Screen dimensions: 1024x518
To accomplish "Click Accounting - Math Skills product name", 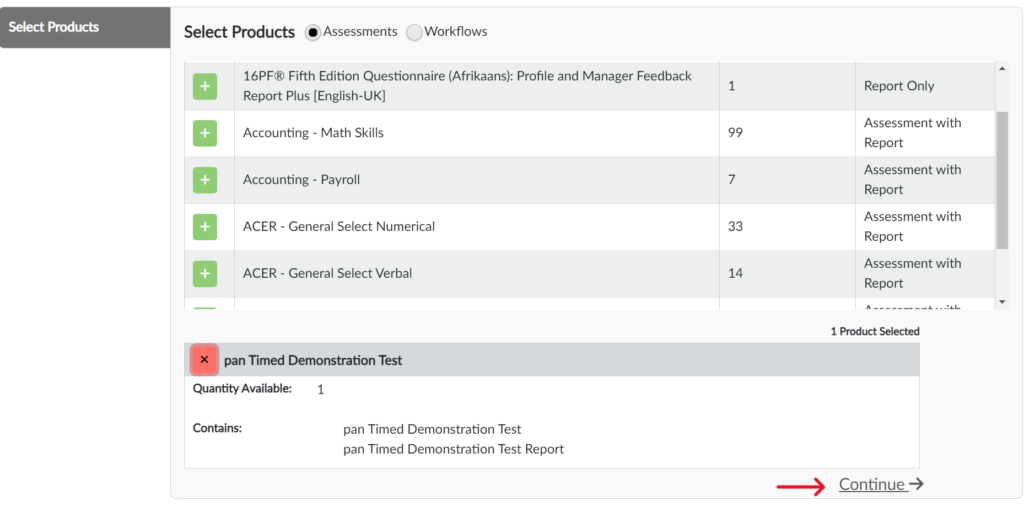I will point(313,133).
